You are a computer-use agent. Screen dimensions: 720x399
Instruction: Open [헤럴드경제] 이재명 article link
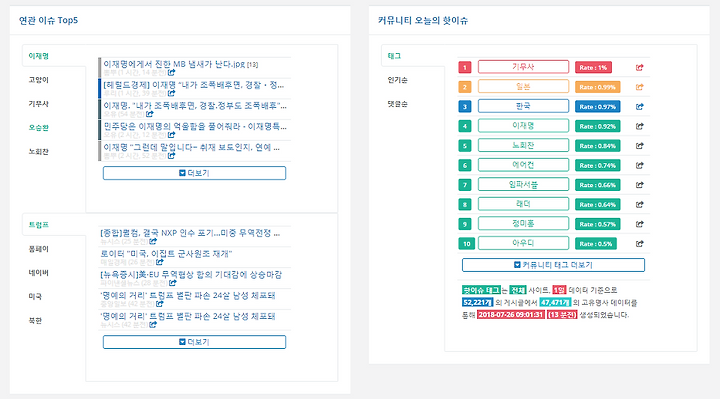193,85
